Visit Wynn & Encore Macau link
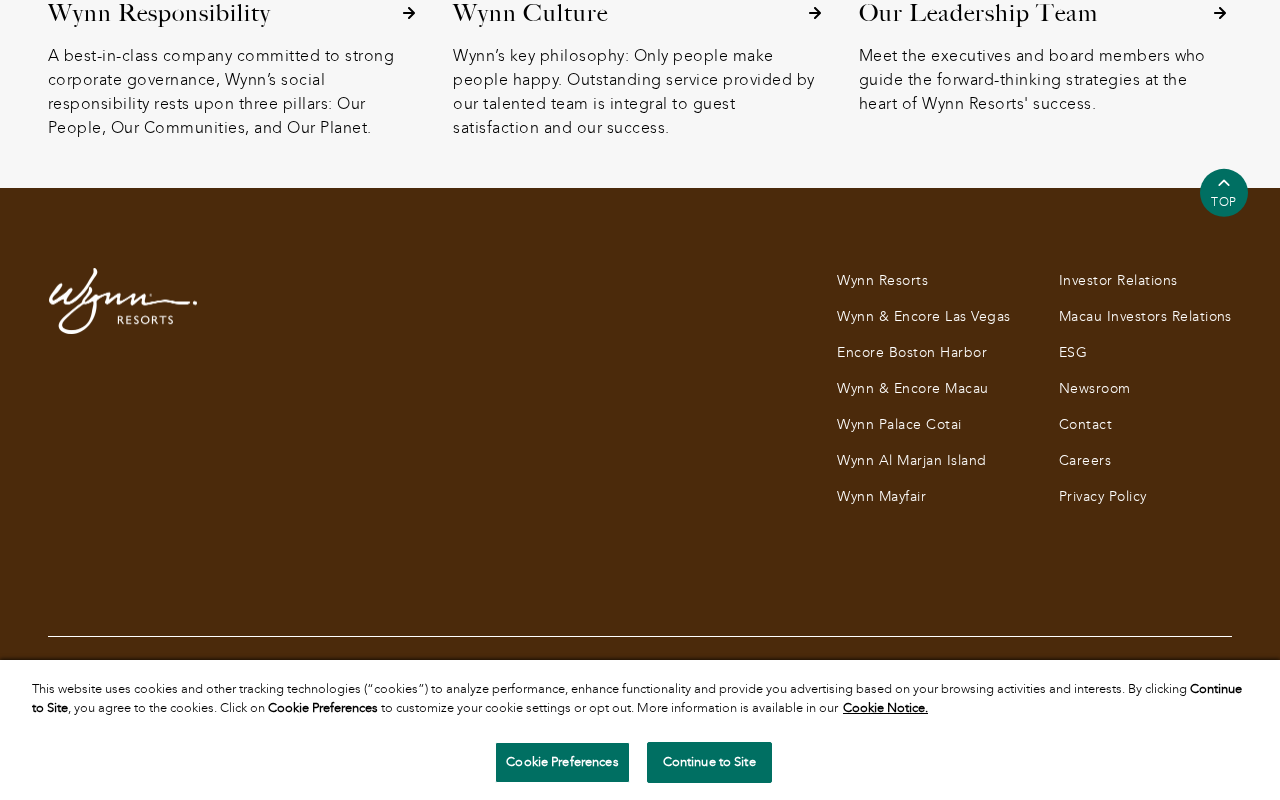Image resolution: width=1280 pixels, height=800 pixels. [912, 389]
